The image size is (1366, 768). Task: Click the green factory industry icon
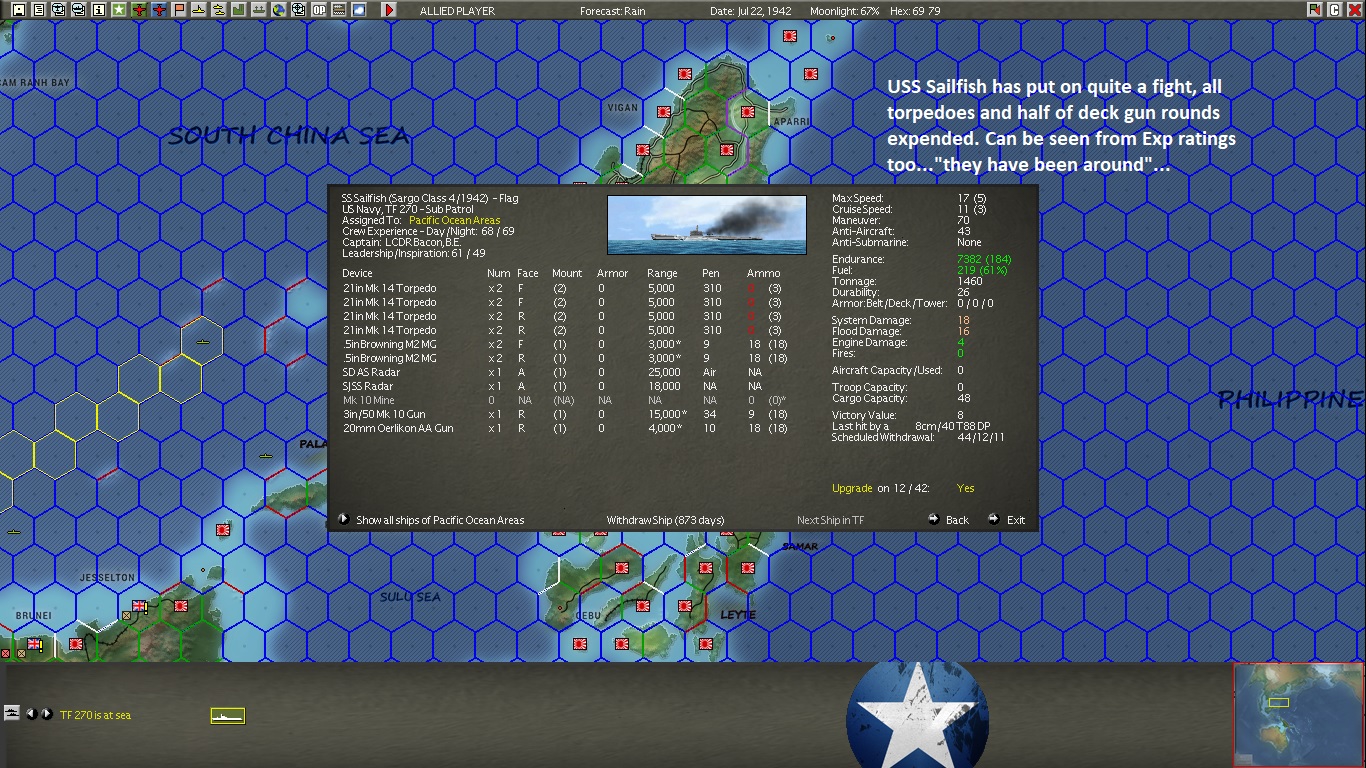coord(239,10)
